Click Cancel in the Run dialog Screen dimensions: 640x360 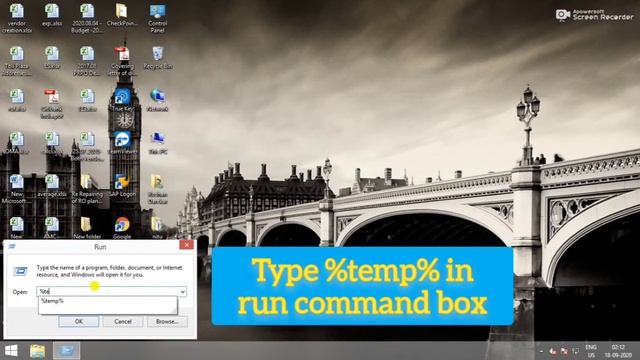coord(123,322)
